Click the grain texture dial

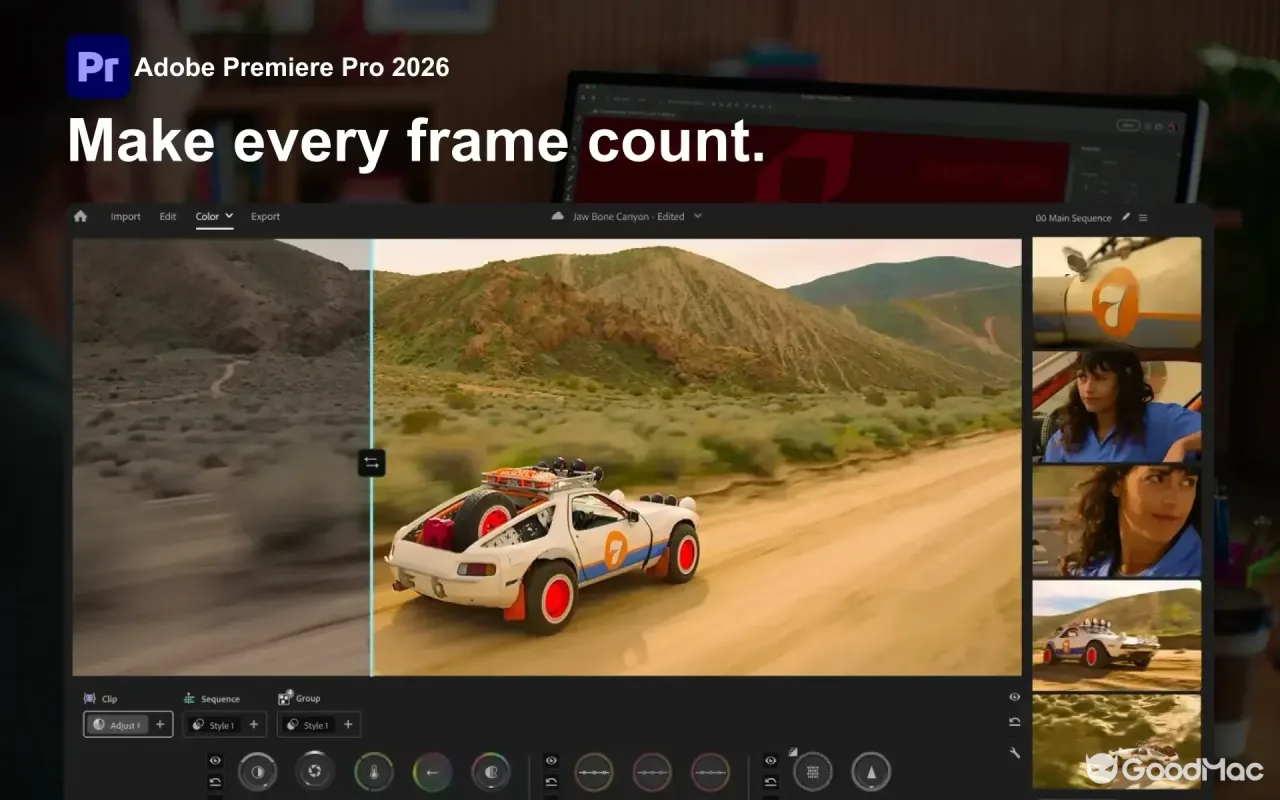click(x=812, y=772)
